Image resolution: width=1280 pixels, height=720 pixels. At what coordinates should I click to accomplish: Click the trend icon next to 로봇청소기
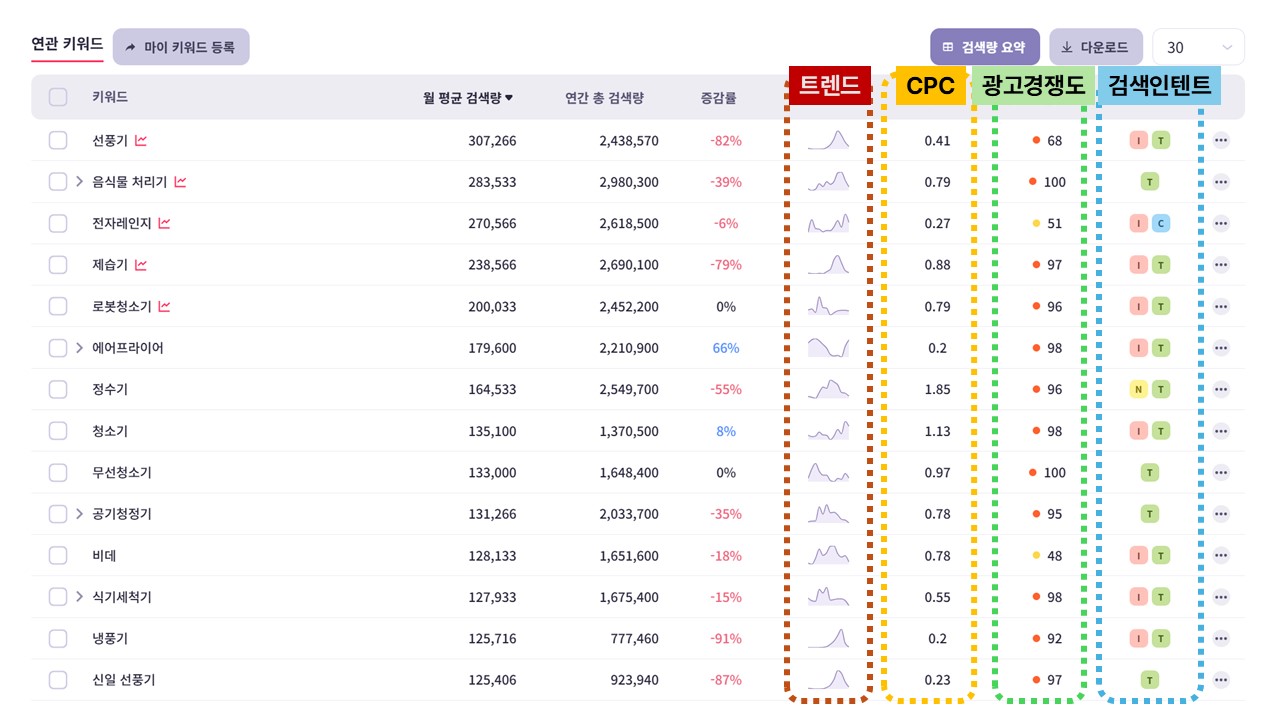[164, 306]
